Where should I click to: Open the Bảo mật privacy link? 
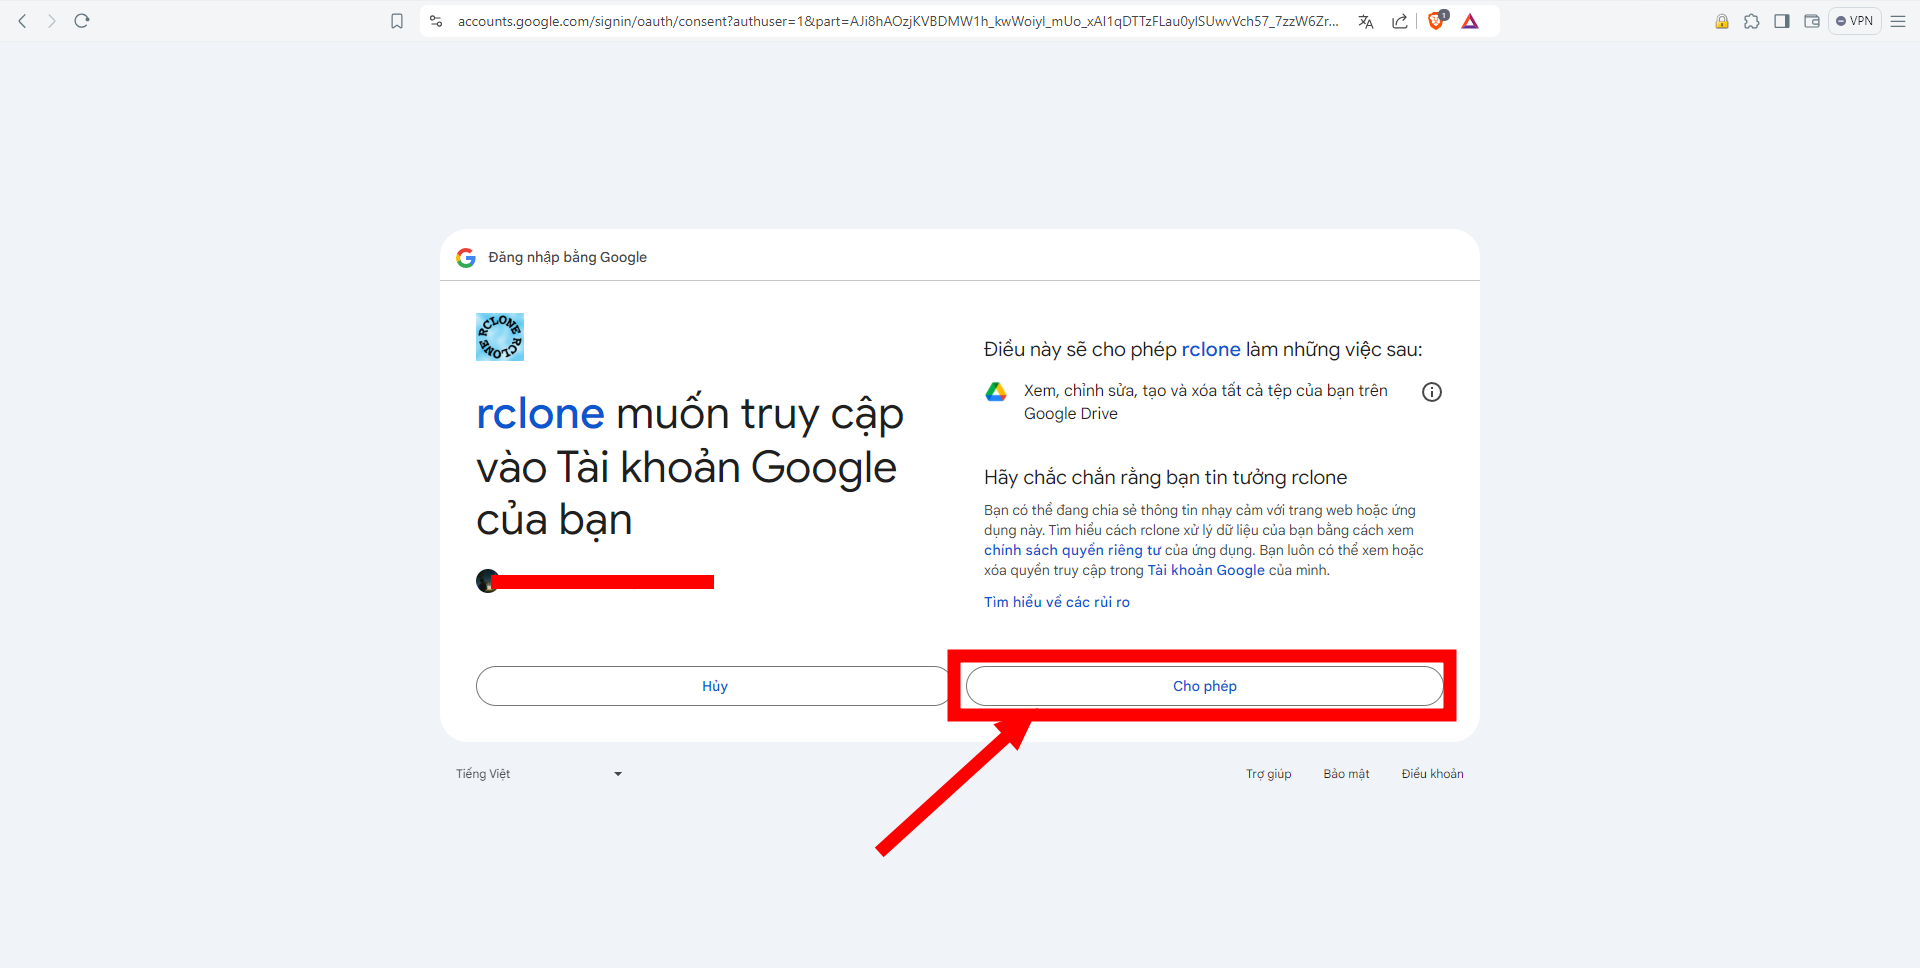[x=1346, y=774]
